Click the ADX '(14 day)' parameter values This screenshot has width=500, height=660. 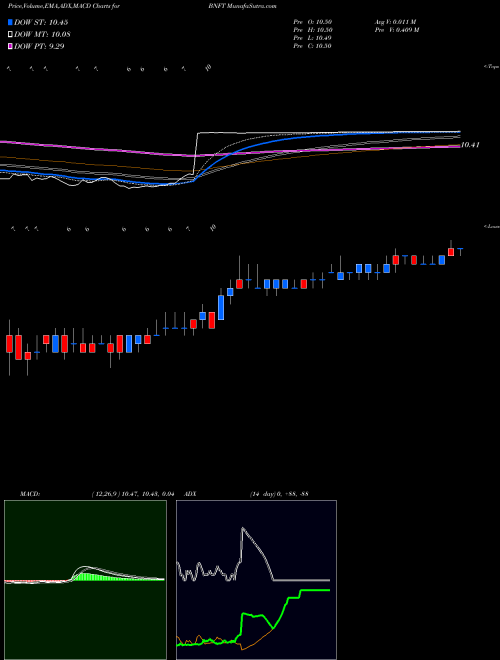coord(279,494)
